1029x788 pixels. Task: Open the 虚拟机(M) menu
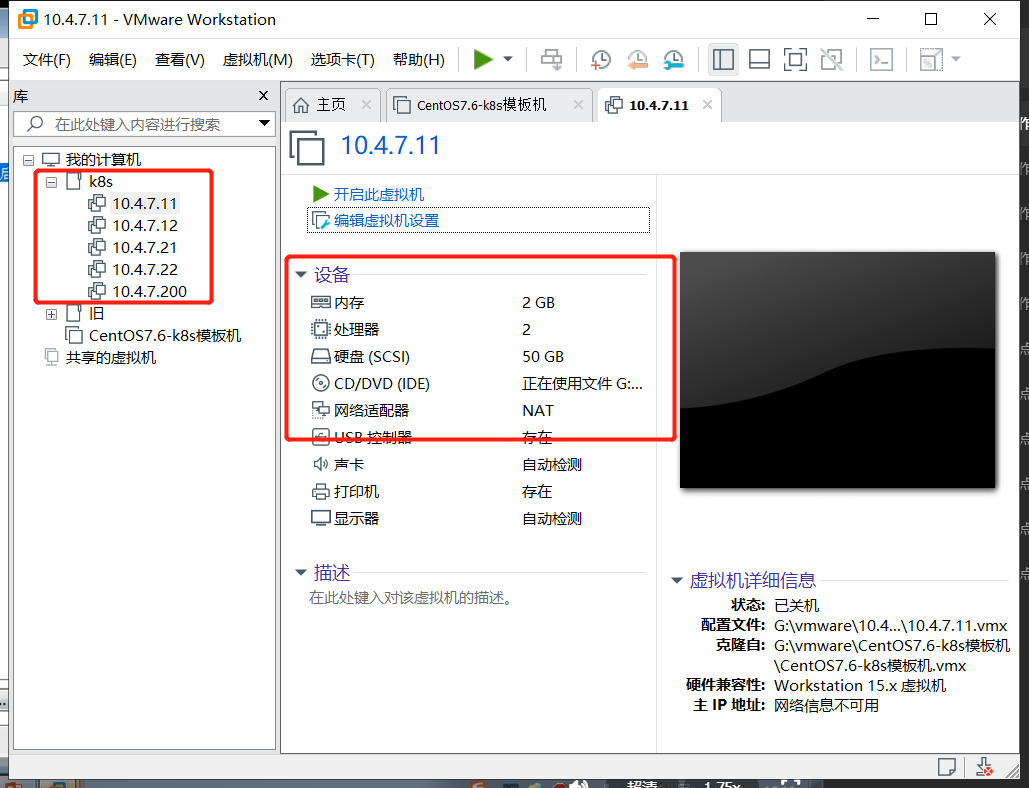257,60
